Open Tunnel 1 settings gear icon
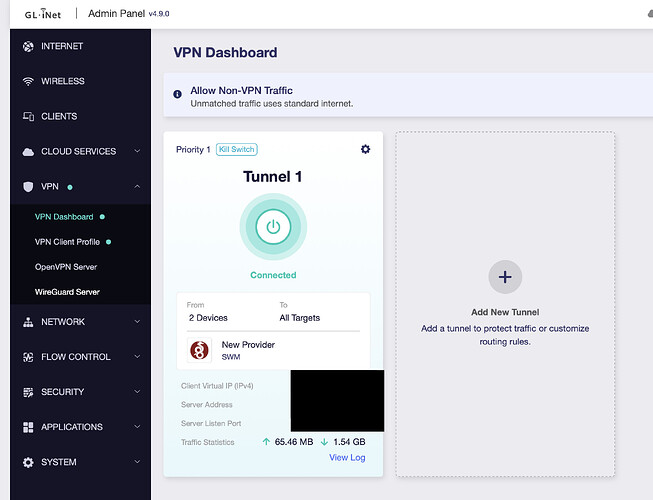653x500 pixels. pos(365,149)
